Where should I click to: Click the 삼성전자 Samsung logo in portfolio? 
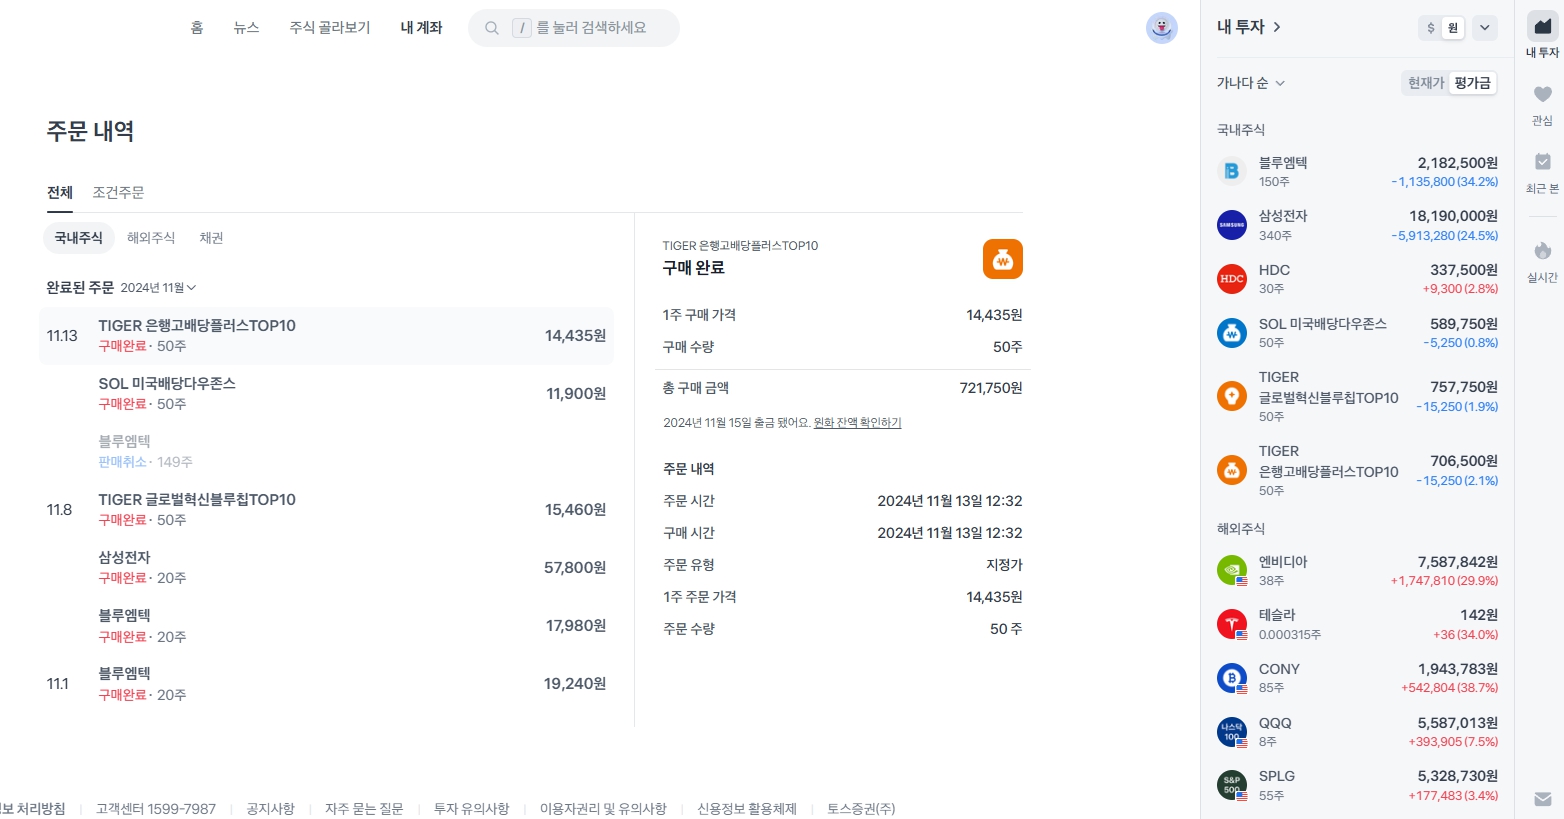click(x=1232, y=225)
